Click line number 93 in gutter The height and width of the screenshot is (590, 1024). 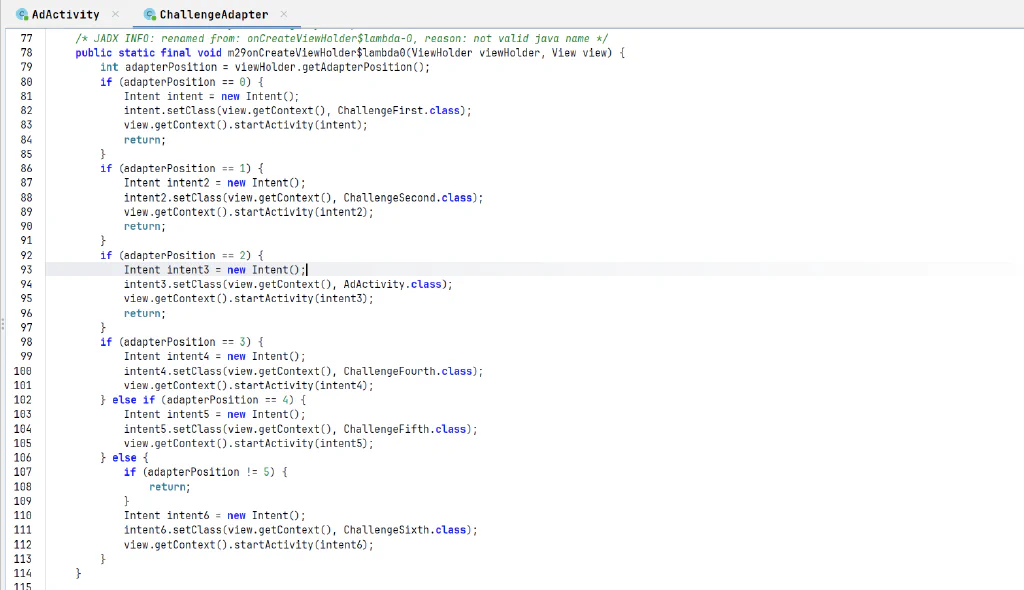(x=26, y=270)
